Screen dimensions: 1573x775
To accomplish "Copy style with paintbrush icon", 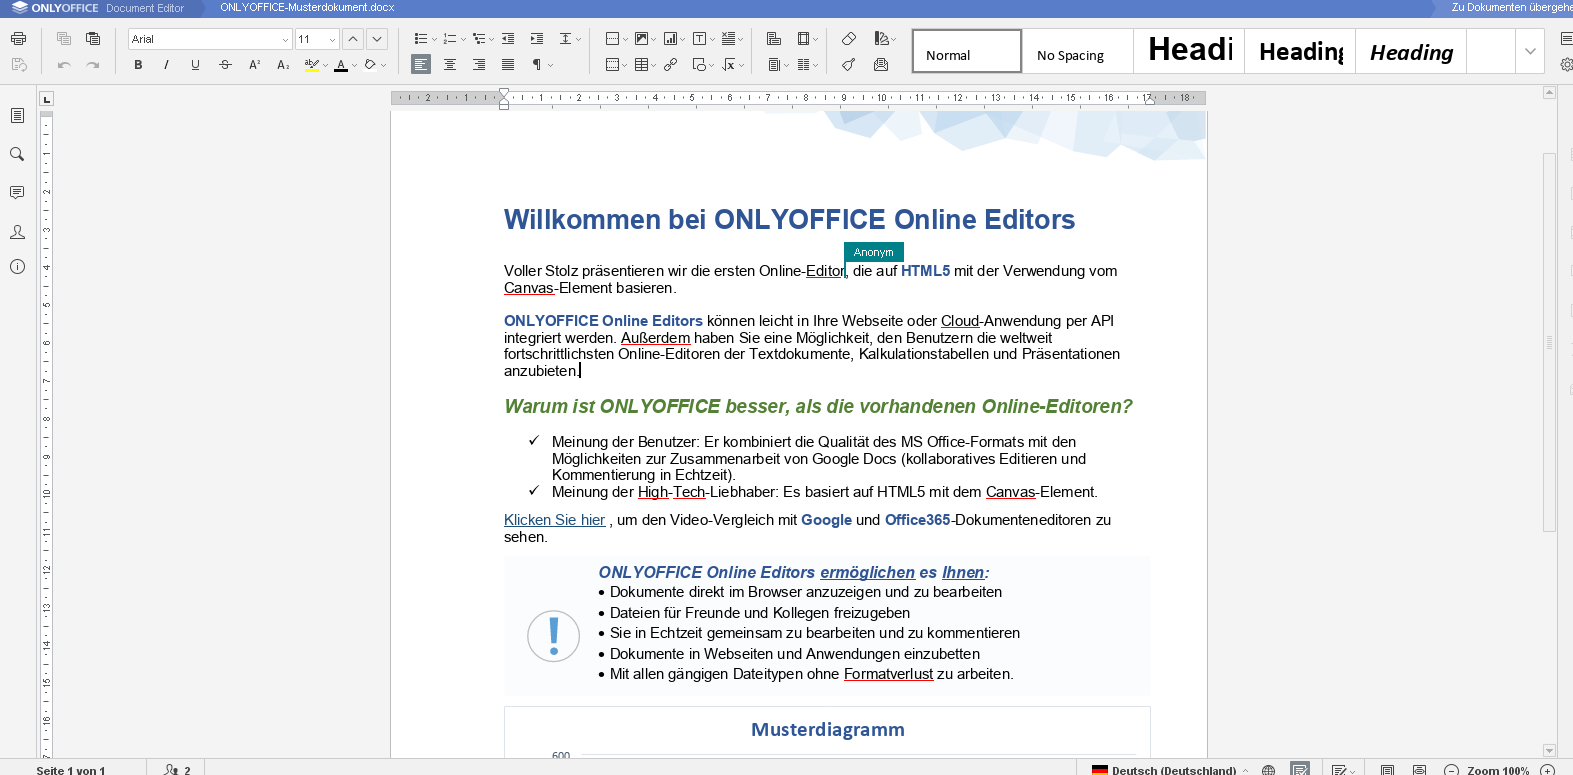I will [849, 65].
